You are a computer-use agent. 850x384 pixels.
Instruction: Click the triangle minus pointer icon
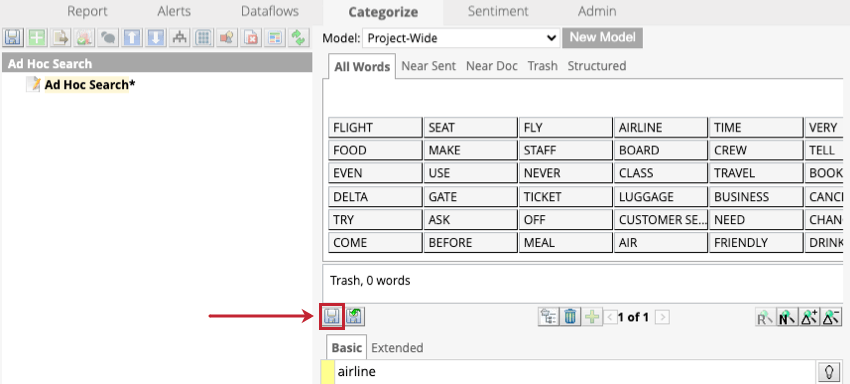832,317
